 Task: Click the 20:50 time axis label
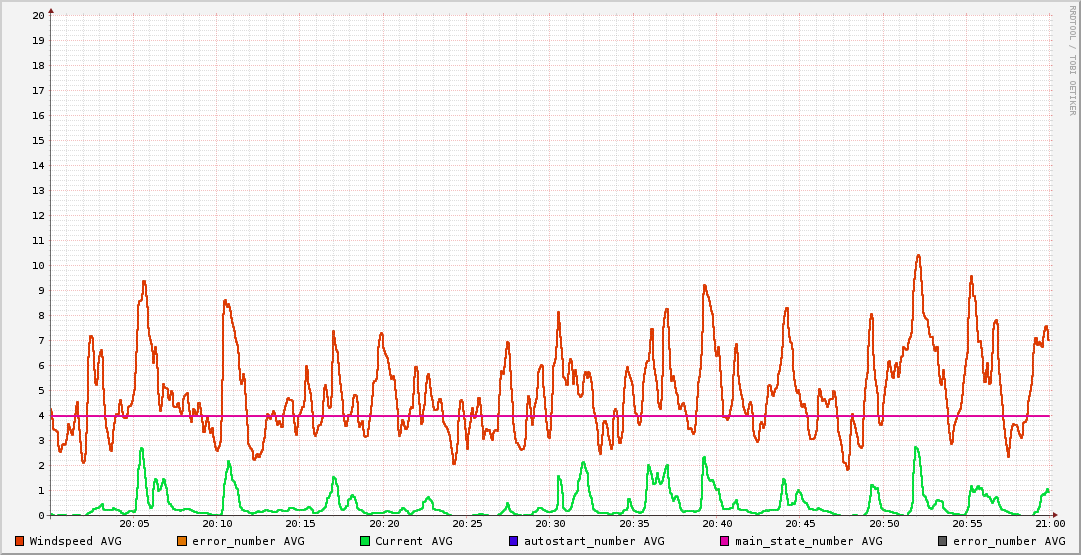click(884, 525)
